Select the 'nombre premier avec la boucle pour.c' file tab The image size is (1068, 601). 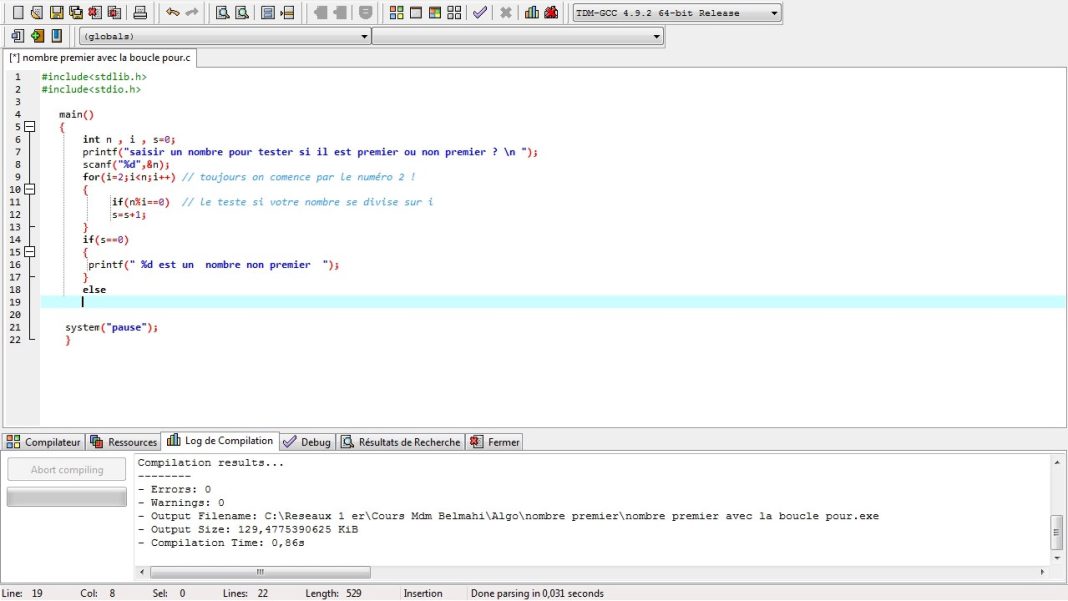[99, 58]
